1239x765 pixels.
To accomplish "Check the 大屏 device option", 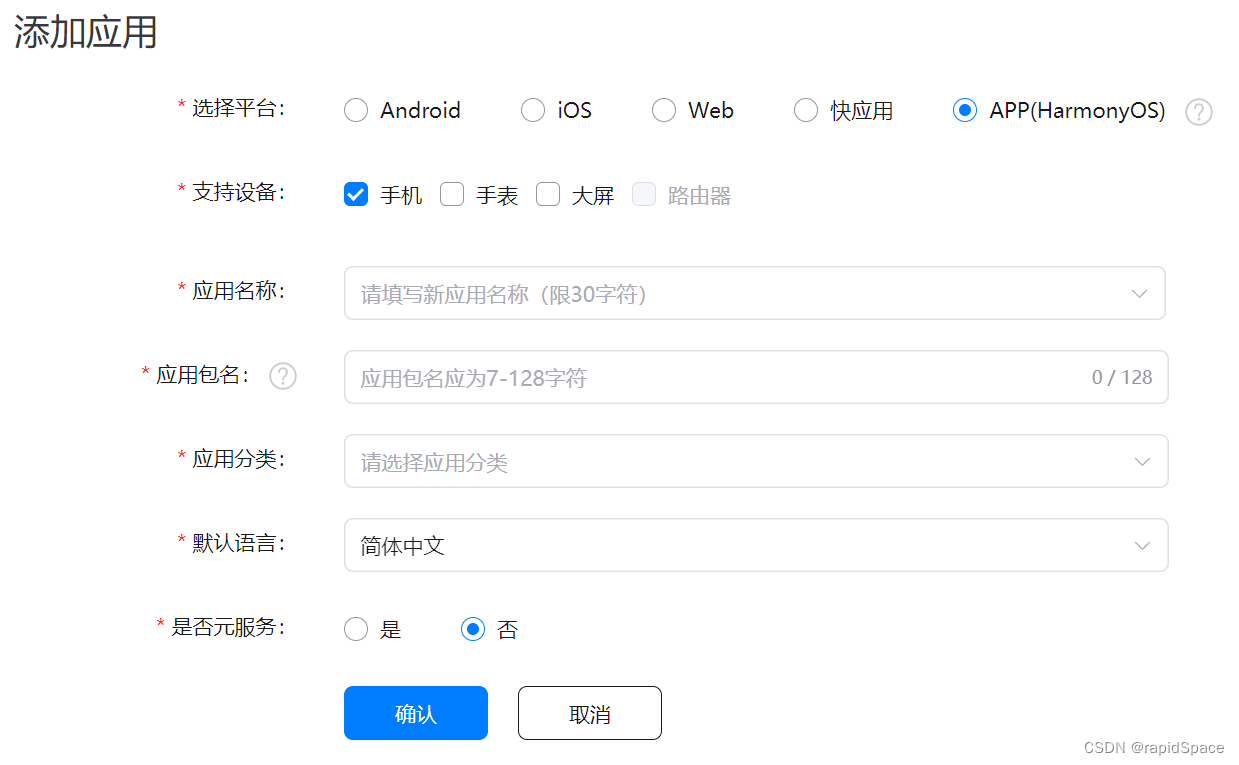I will [548, 194].
